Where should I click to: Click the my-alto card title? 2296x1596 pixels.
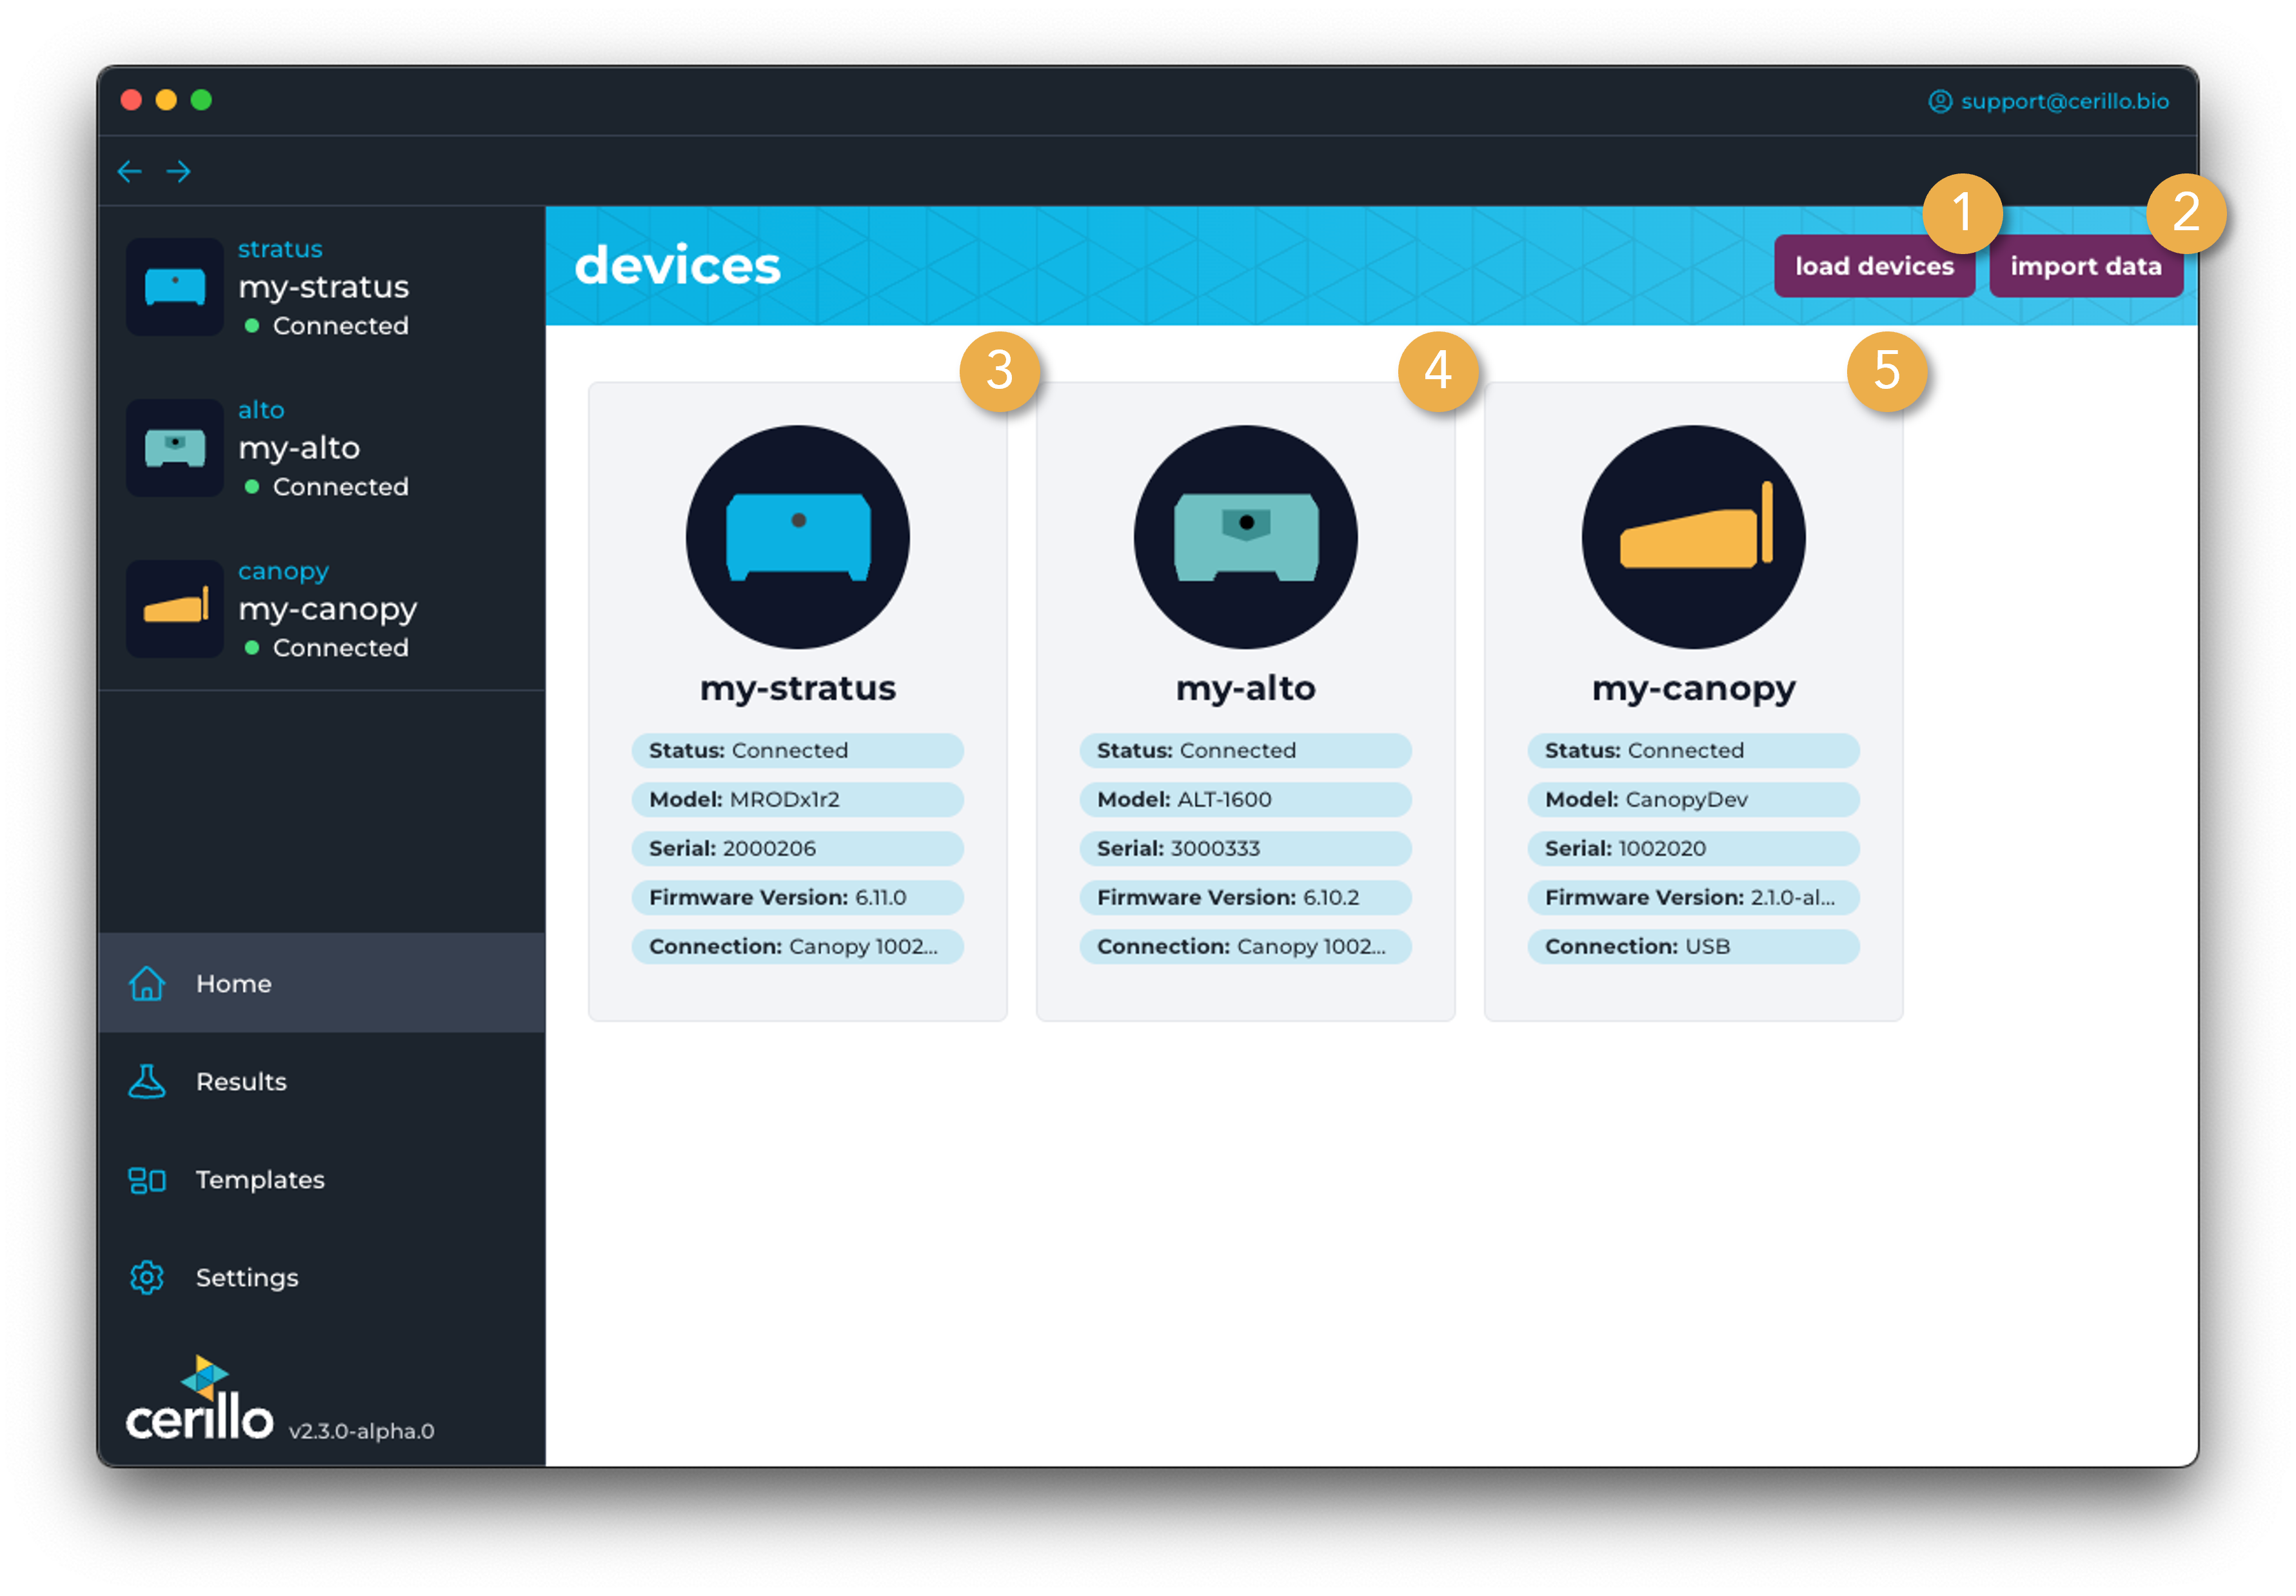click(1246, 689)
